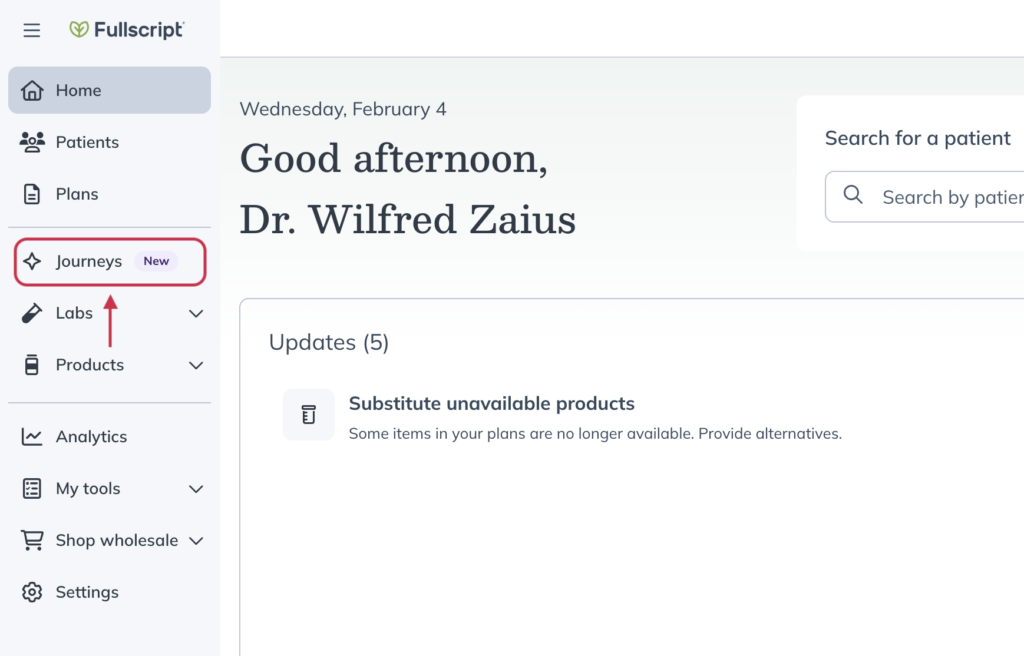Expand the Products section

[x=196, y=364]
